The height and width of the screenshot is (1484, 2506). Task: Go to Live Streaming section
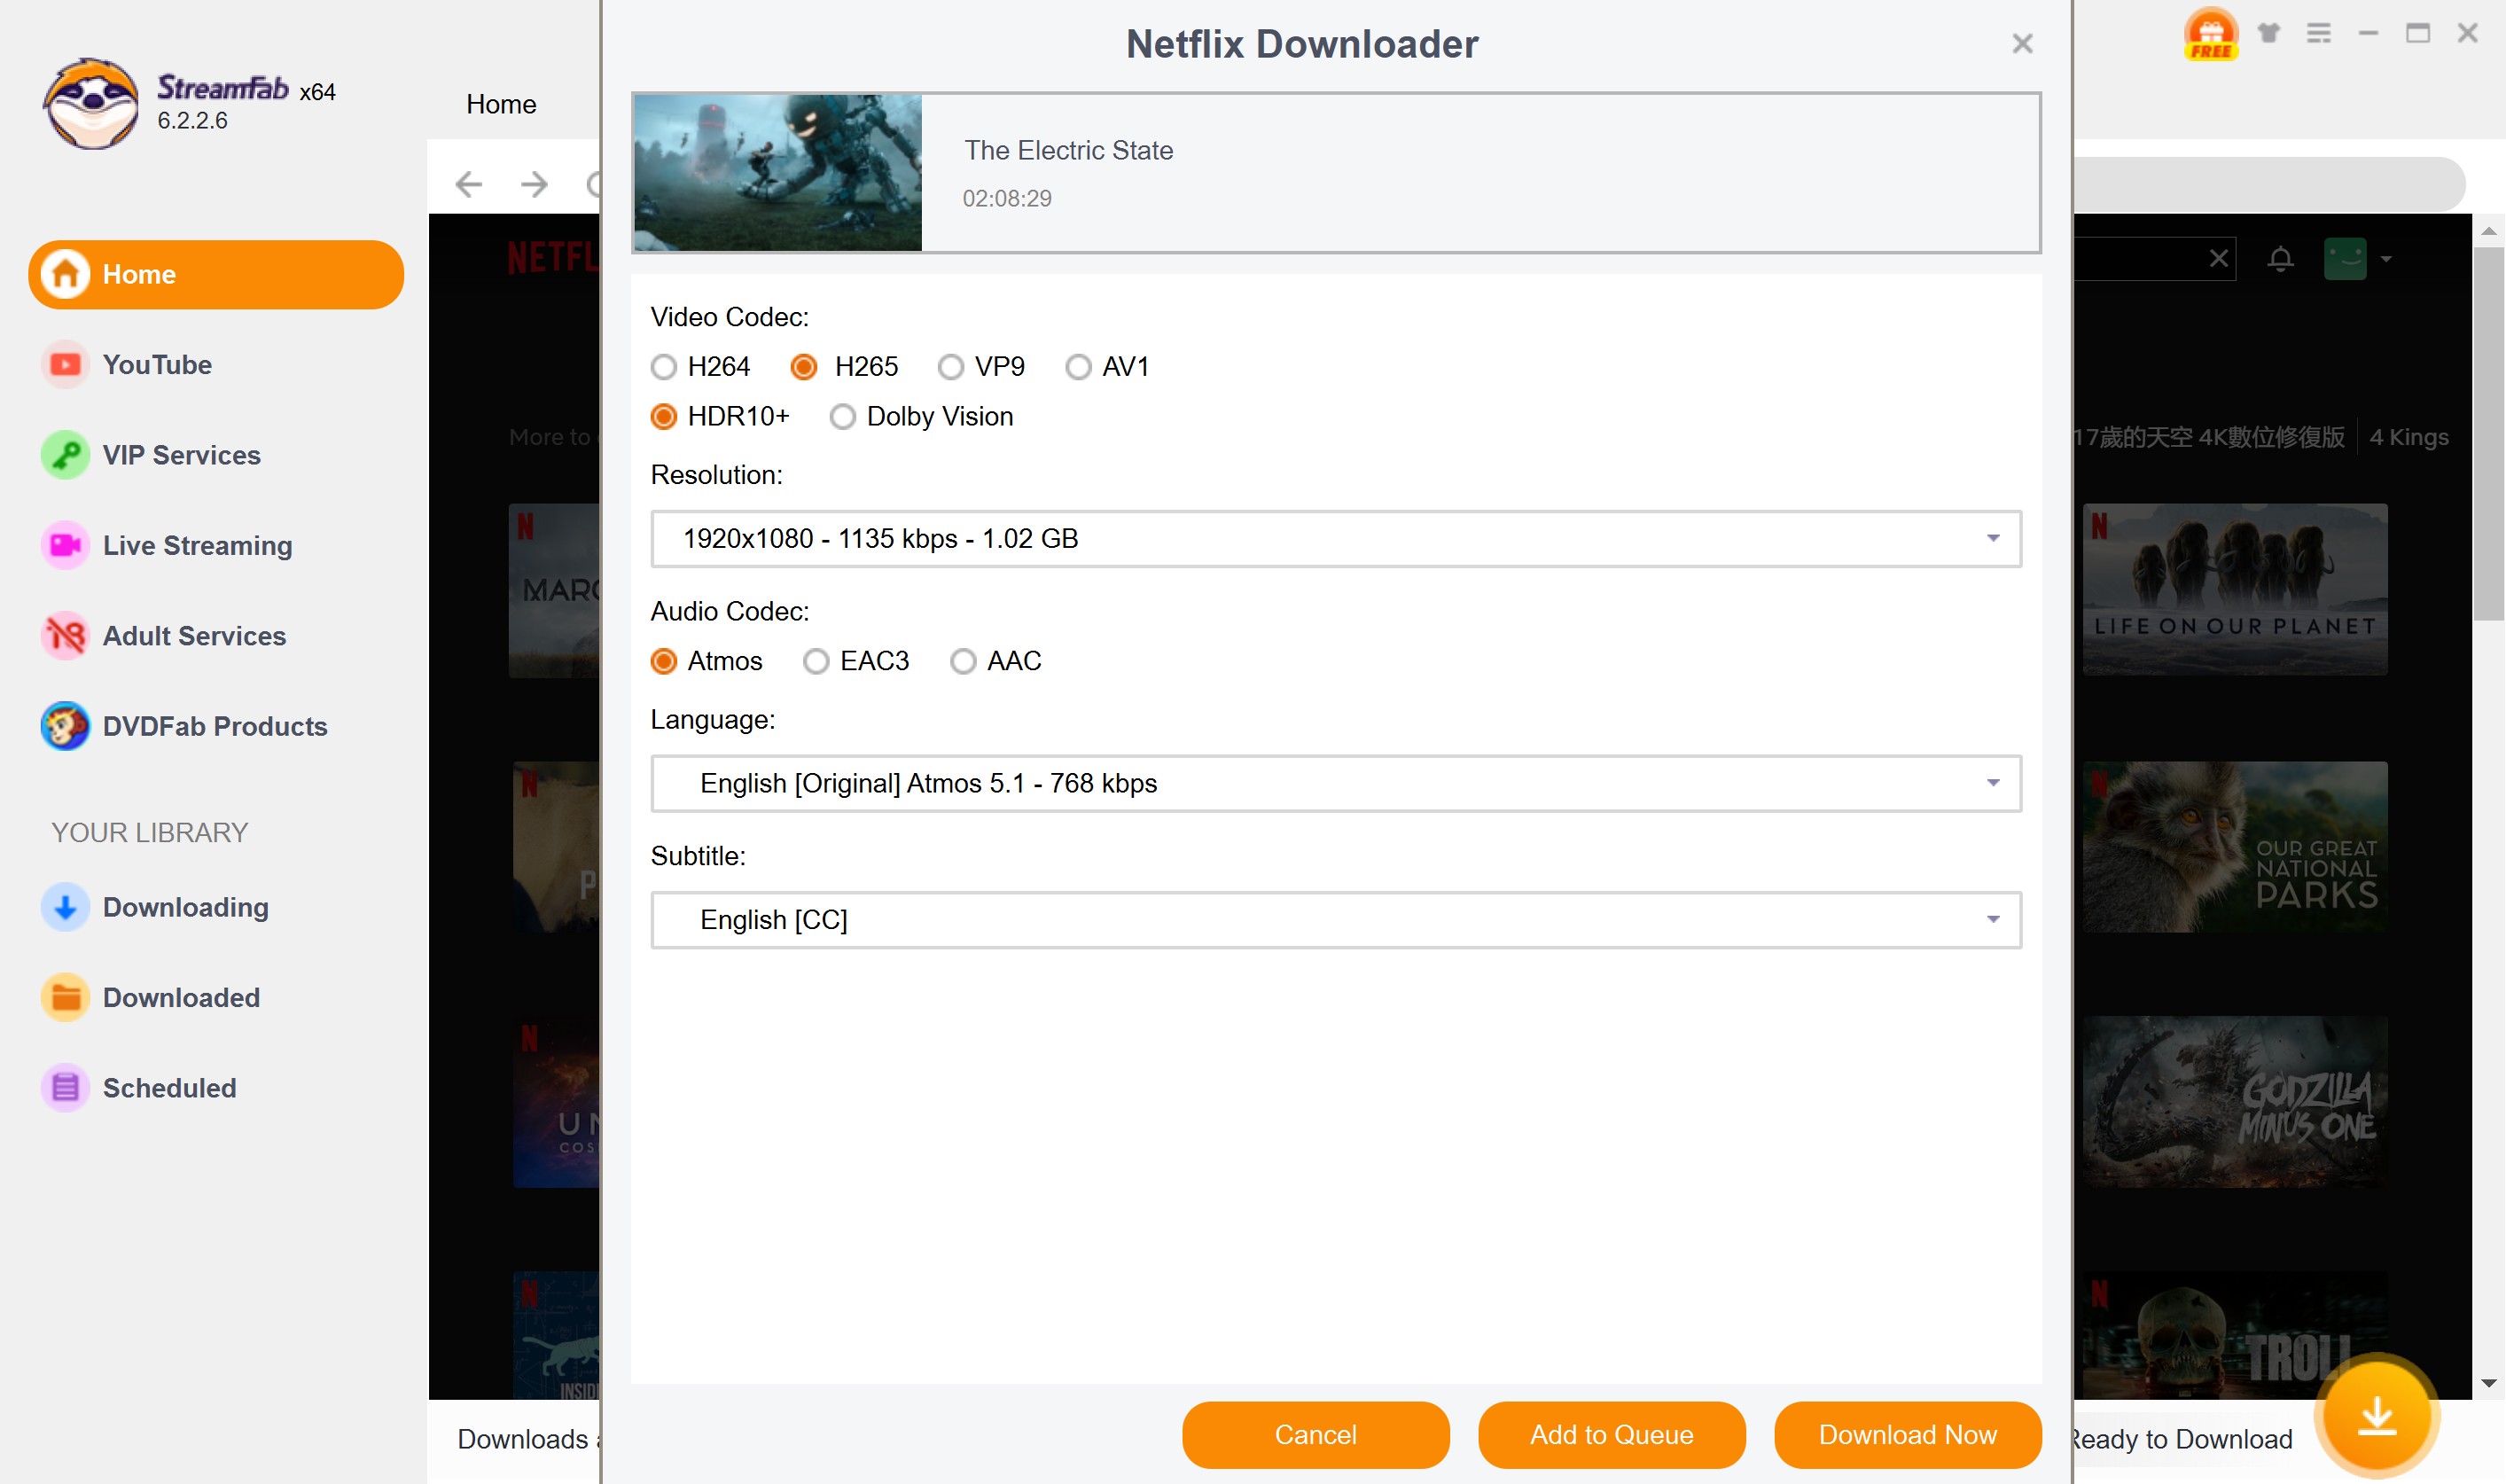click(197, 545)
